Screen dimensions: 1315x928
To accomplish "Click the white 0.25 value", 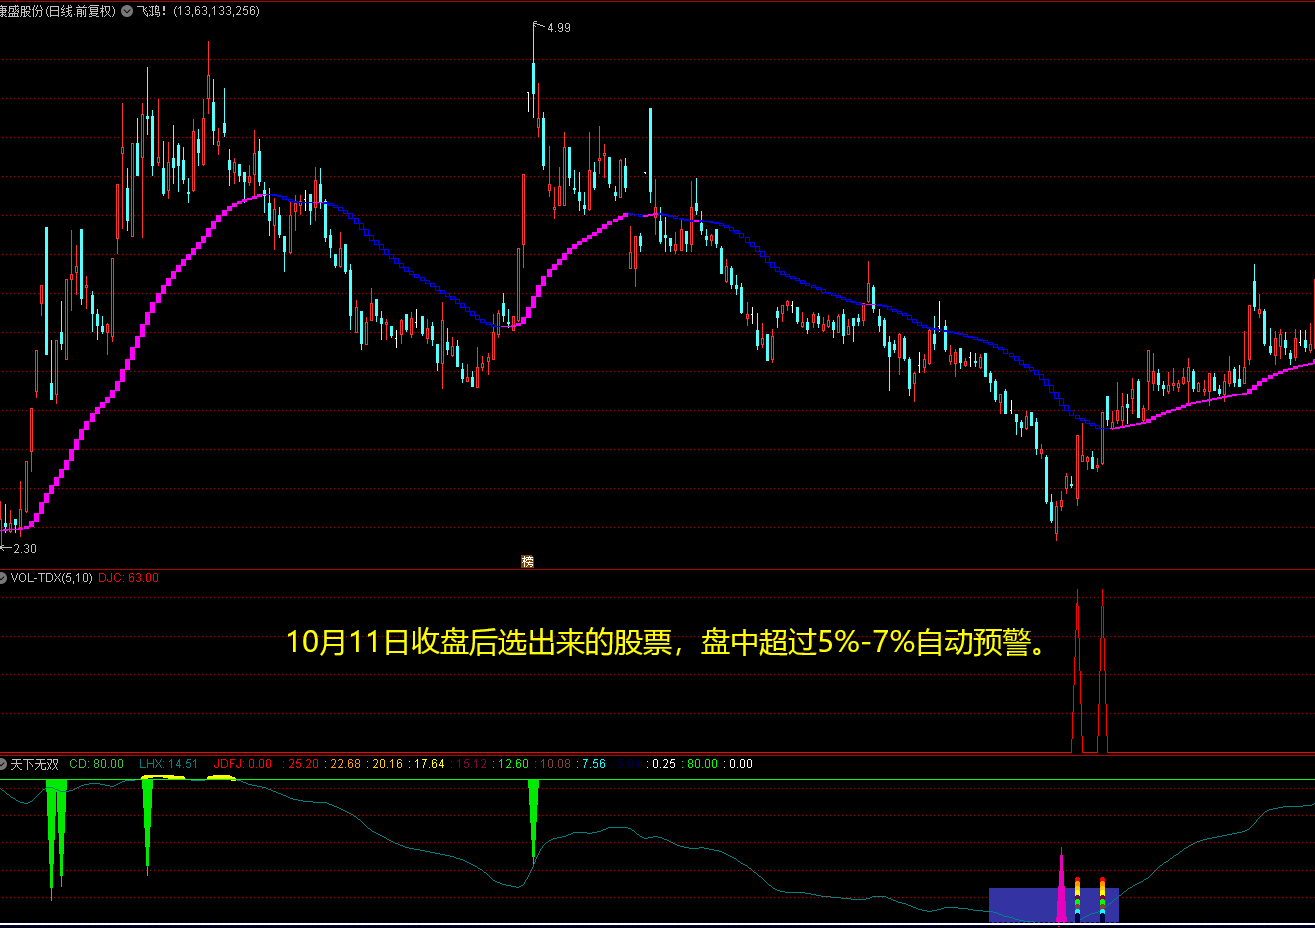I will [664, 764].
